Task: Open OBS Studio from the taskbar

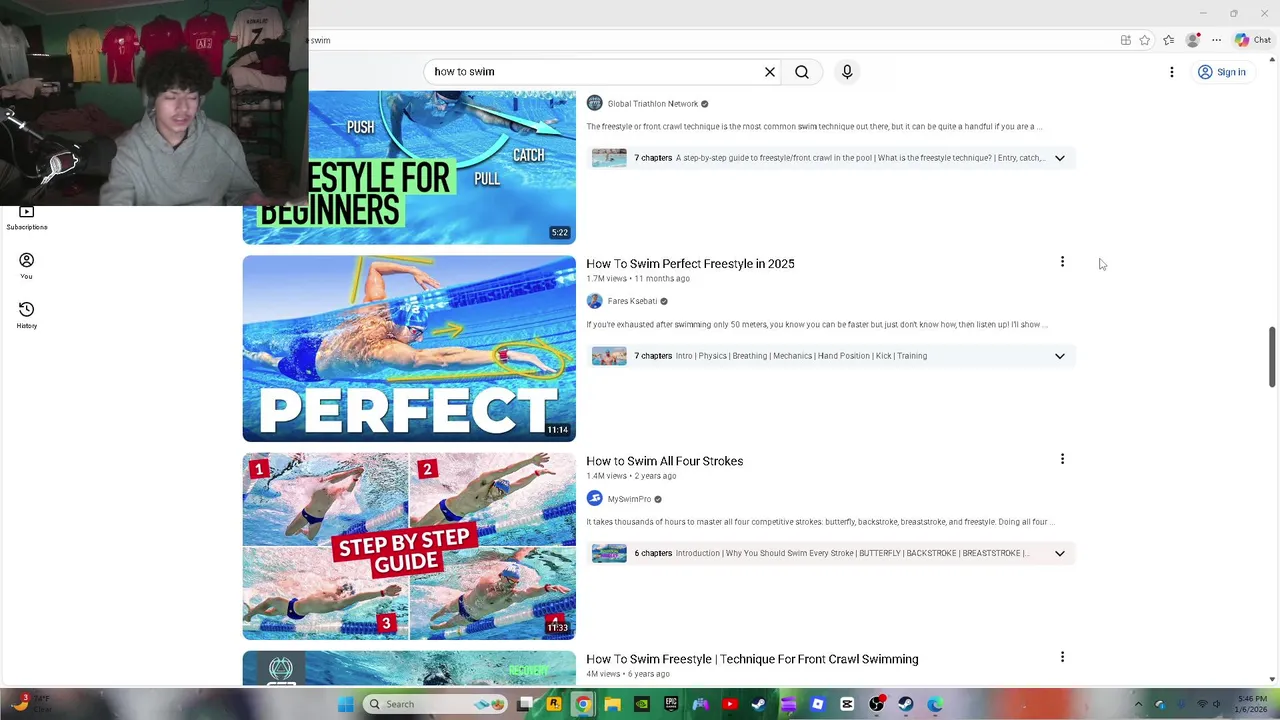Action: (877, 704)
